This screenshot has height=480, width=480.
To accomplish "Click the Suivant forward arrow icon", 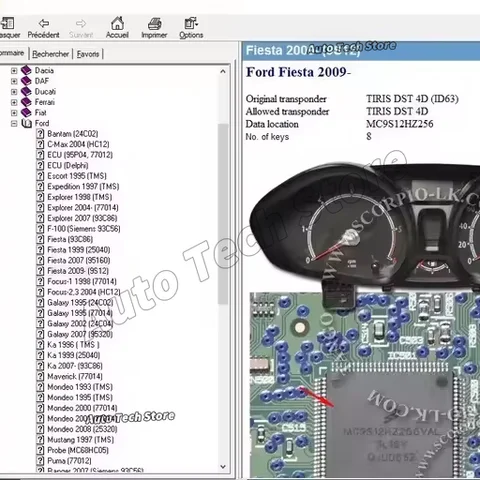I will 81,23.
